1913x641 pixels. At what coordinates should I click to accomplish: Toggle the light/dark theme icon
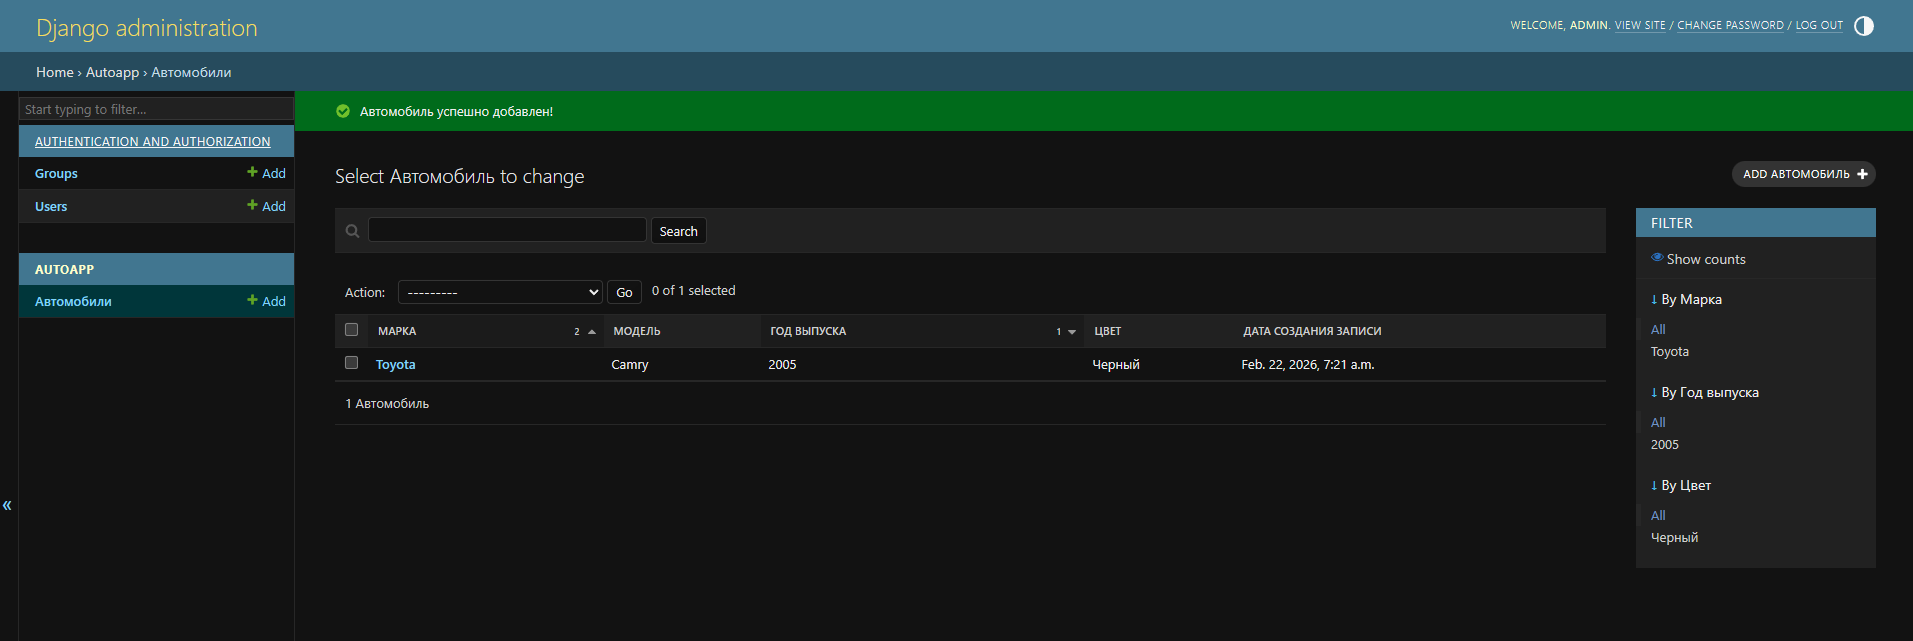coord(1863,26)
